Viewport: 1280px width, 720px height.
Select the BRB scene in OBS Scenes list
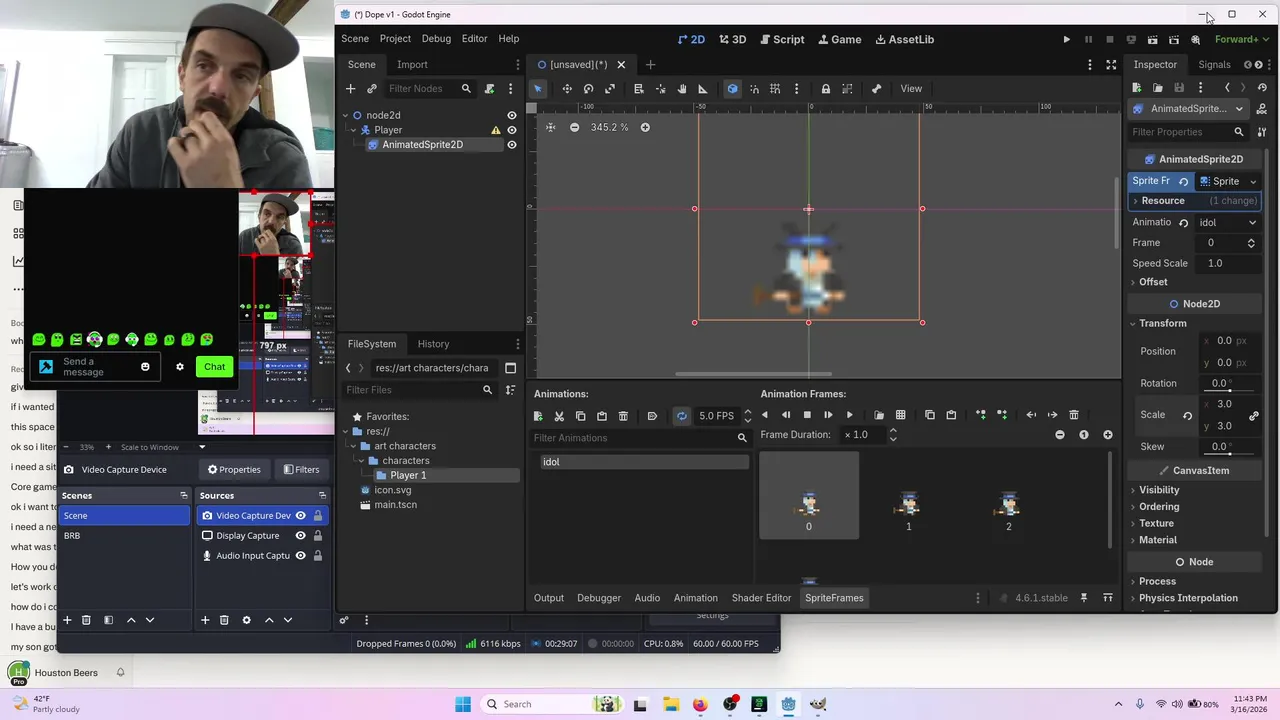click(124, 536)
